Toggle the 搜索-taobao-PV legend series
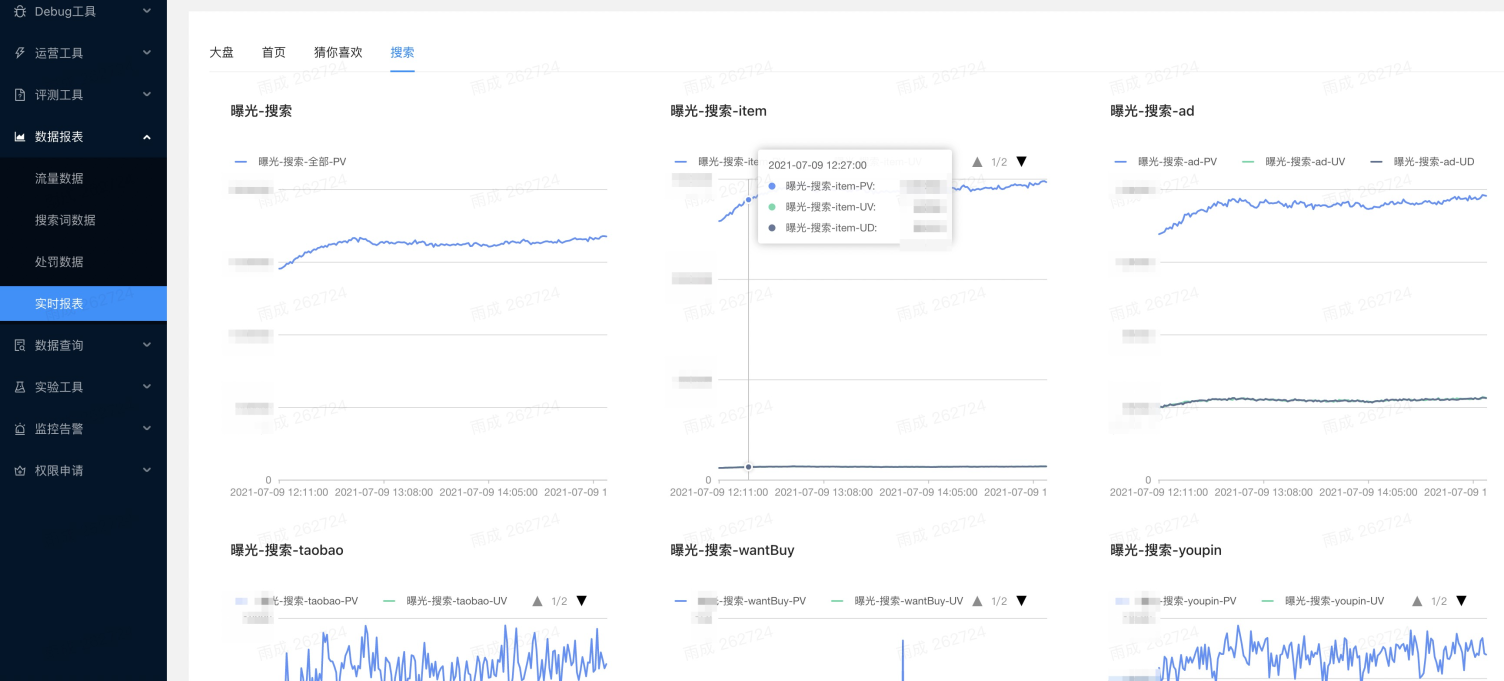This screenshot has height=681, width=1504. 296,601
